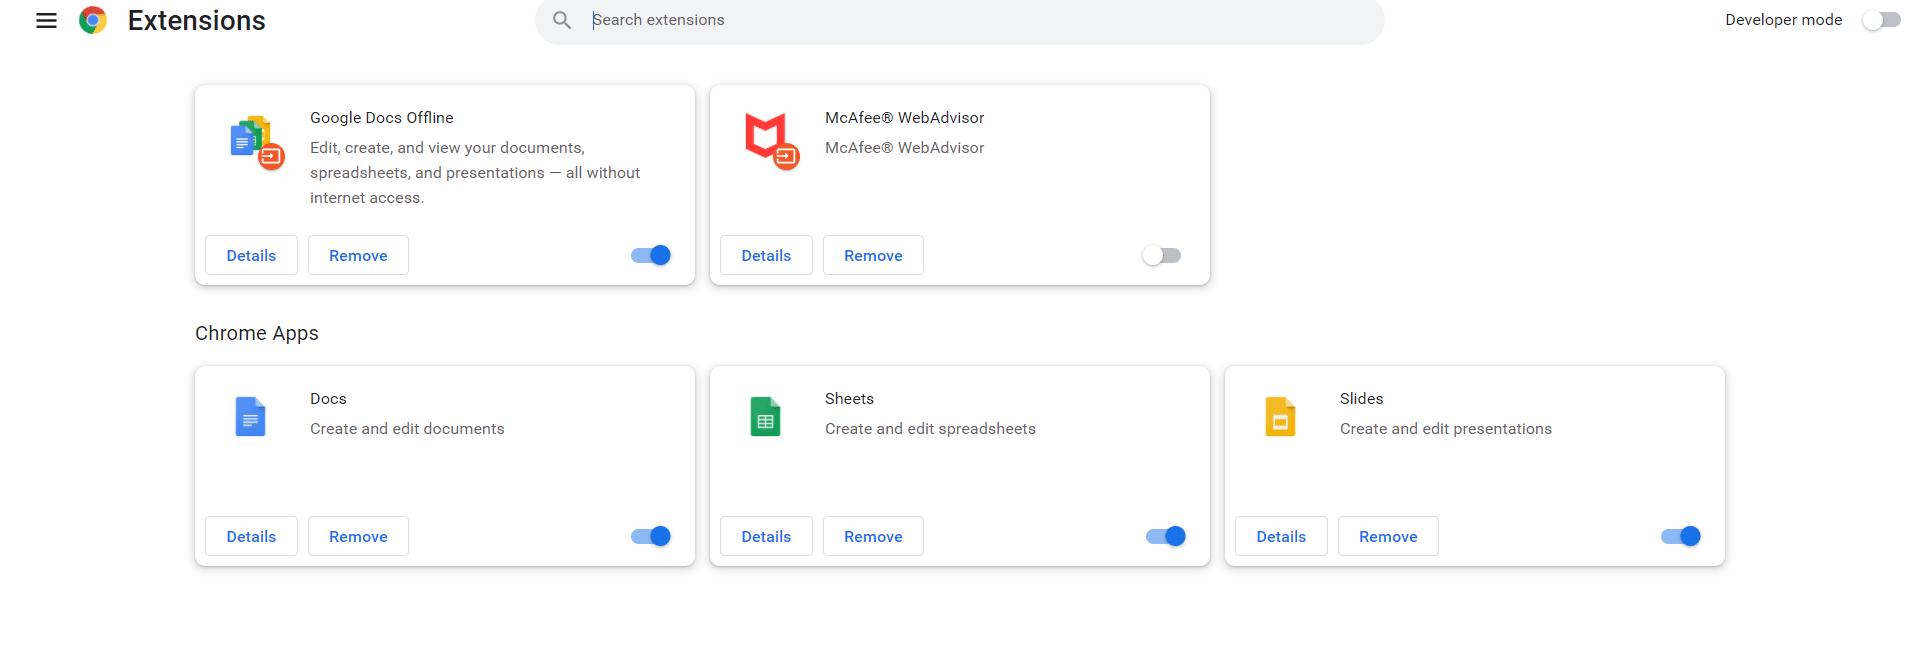Turn off the Slides app toggle
Screen dimensions: 1912x645
coord(1681,537)
